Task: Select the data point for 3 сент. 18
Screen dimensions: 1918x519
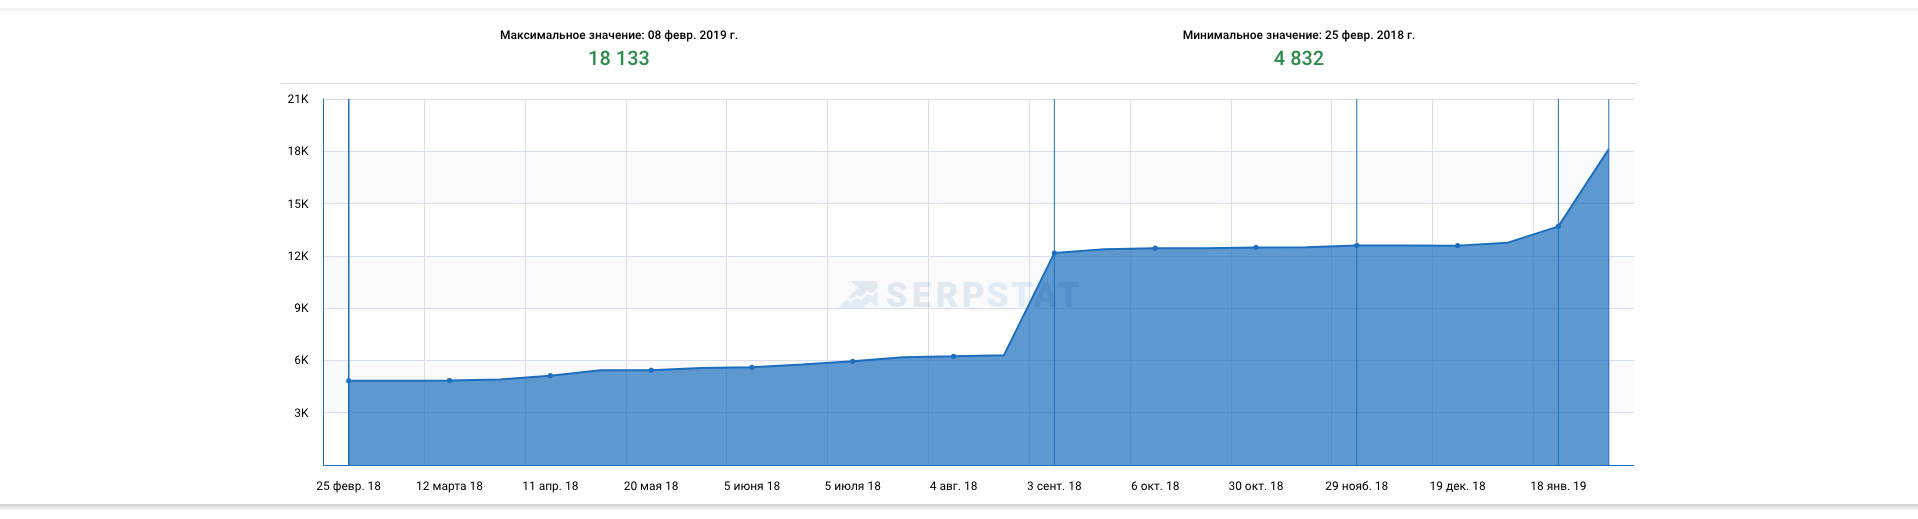Action: pos(1054,253)
